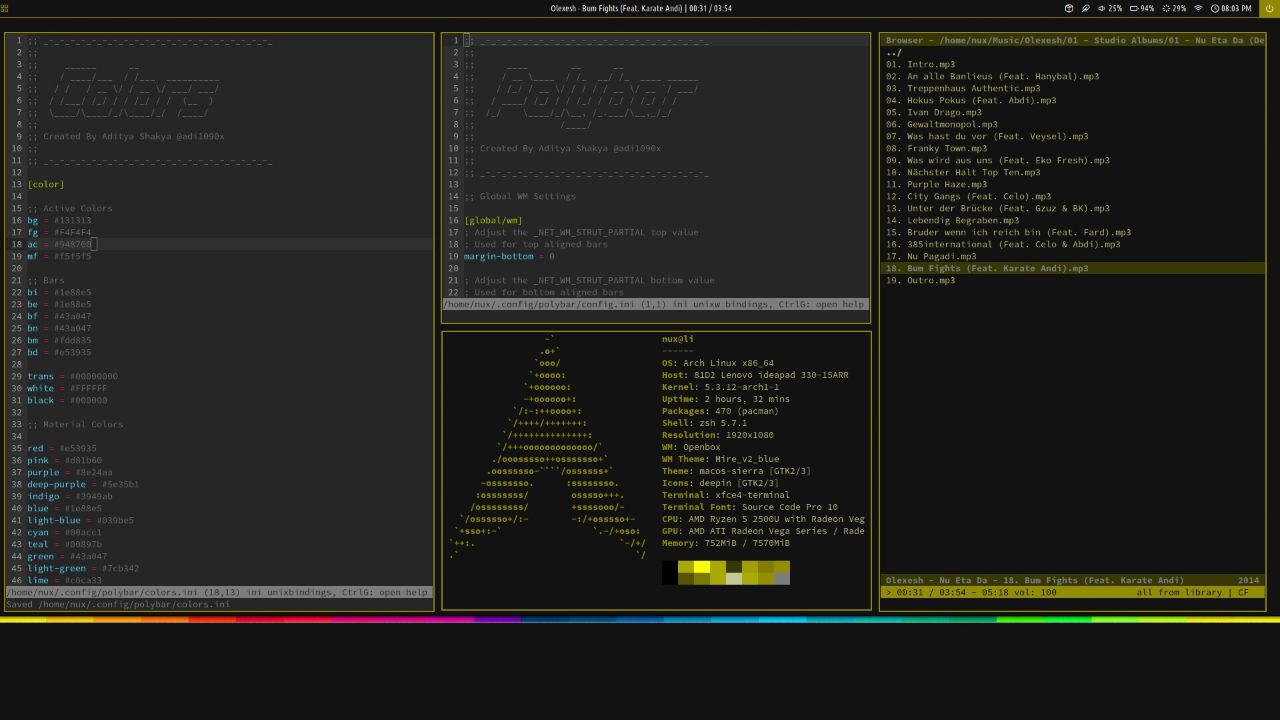Select track 08. Franky Town.mp3
The height and width of the screenshot is (720, 1280).
[x=936, y=148]
